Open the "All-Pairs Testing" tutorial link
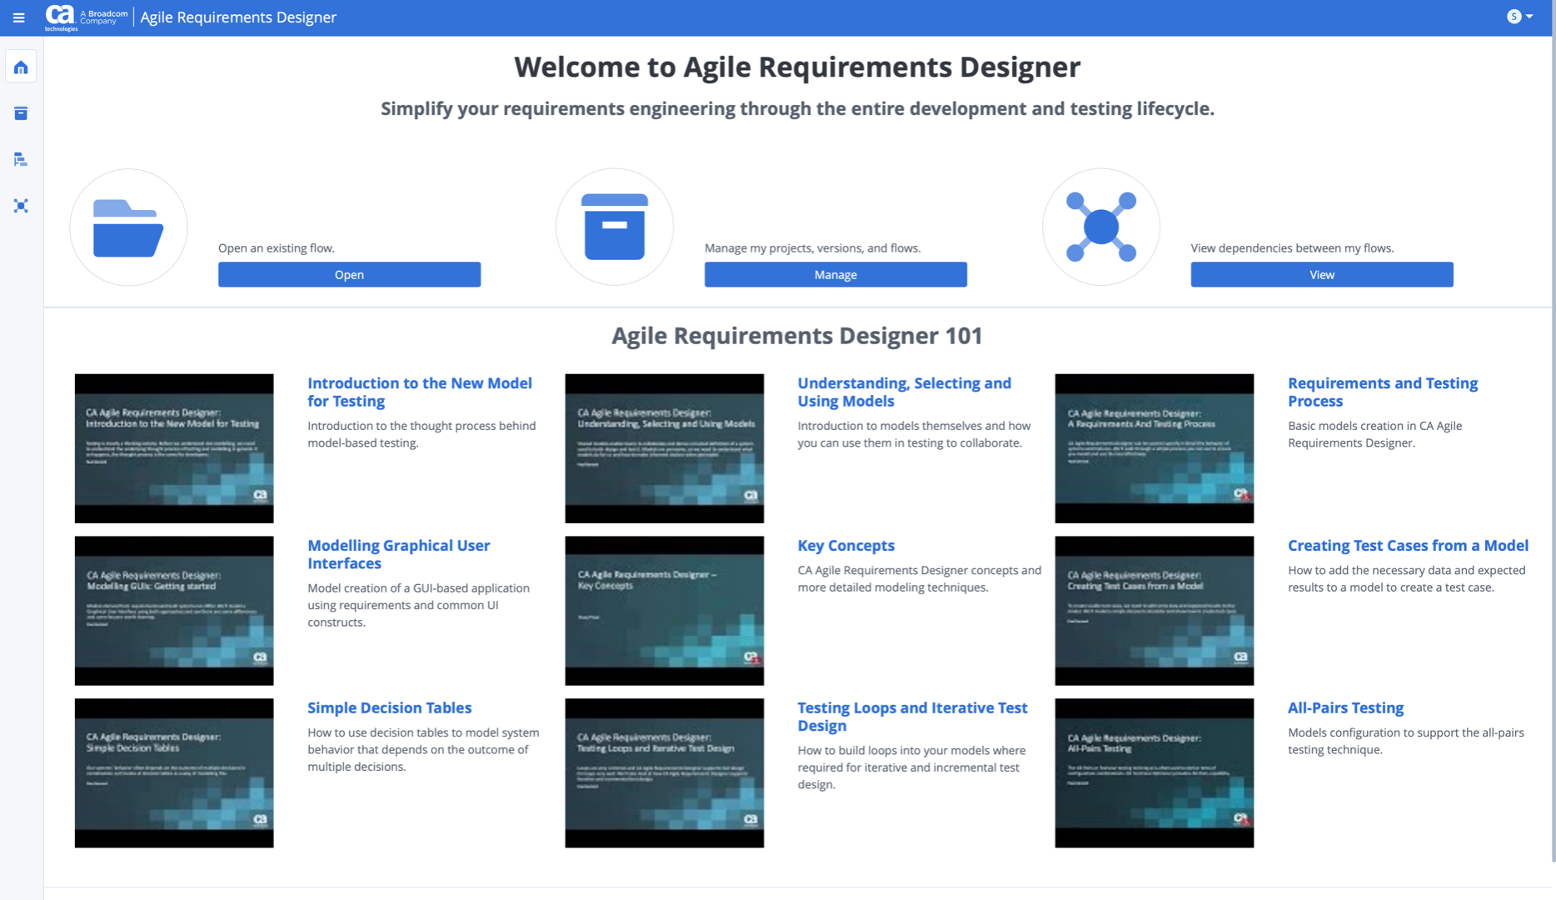This screenshot has width=1556, height=900. pos(1345,707)
